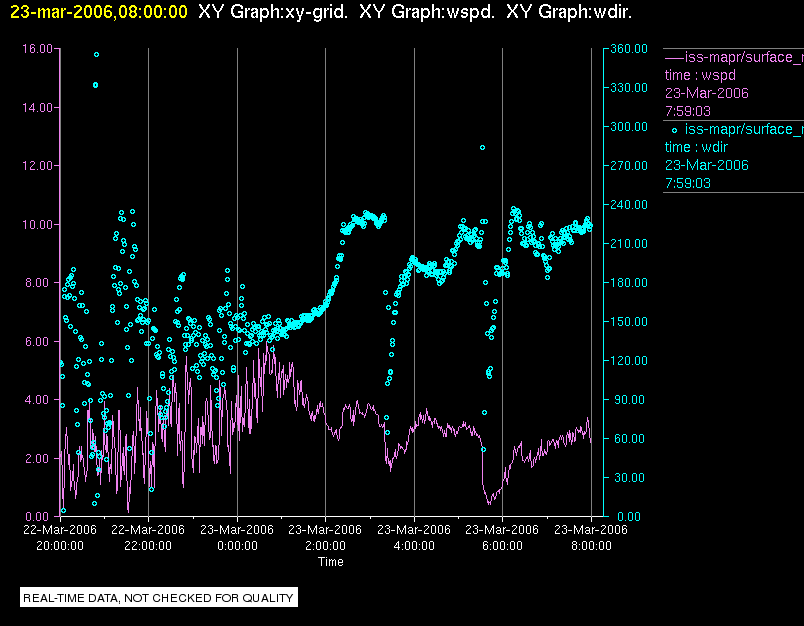
Task: Click the 120.00 wind direction axis label
Action: click(629, 360)
